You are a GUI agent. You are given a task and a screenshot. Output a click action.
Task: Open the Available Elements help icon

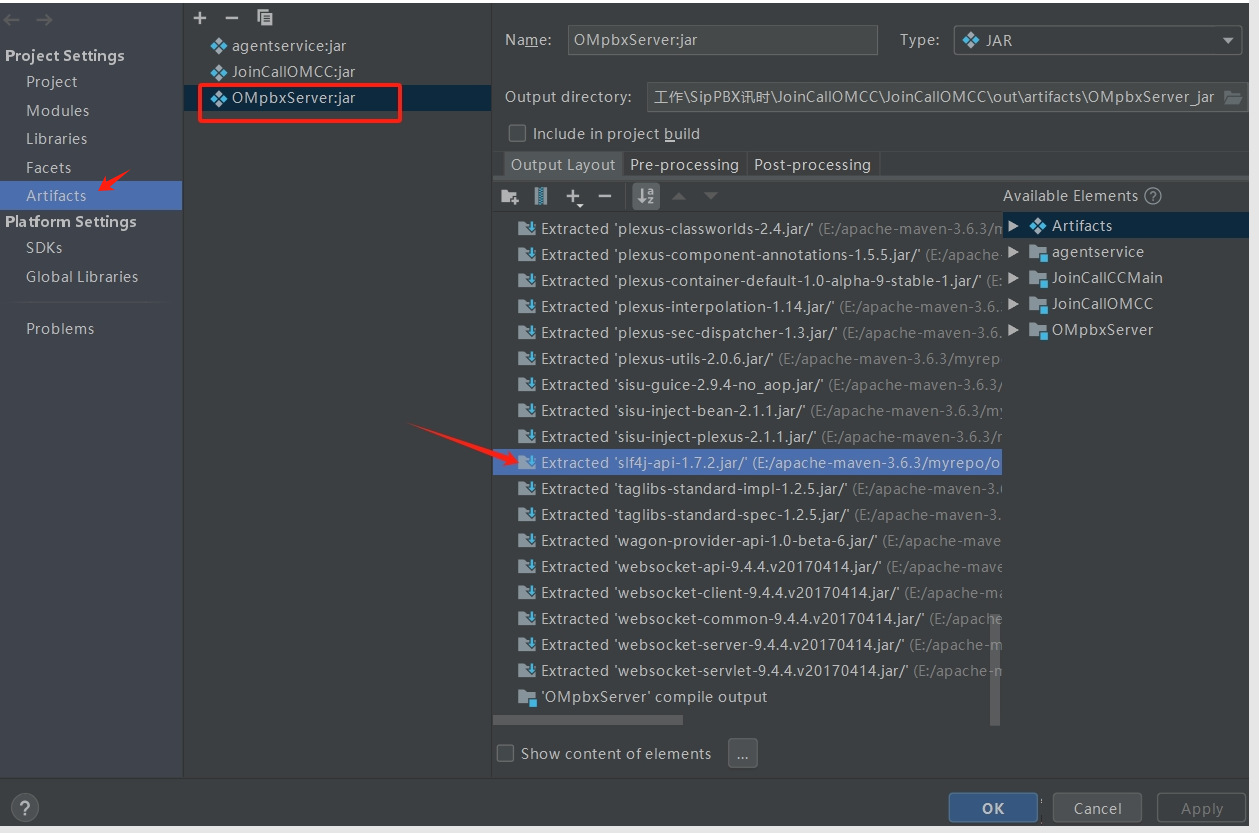(x=1152, y=196)
